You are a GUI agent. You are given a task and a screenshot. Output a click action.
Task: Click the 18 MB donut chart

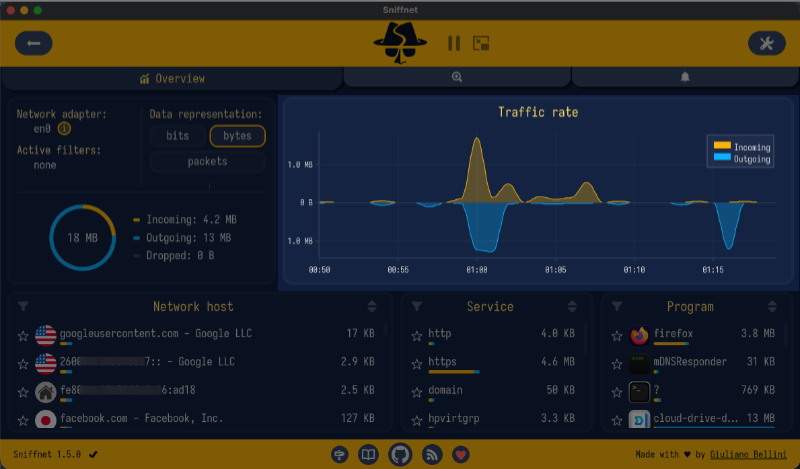[83, 237]
